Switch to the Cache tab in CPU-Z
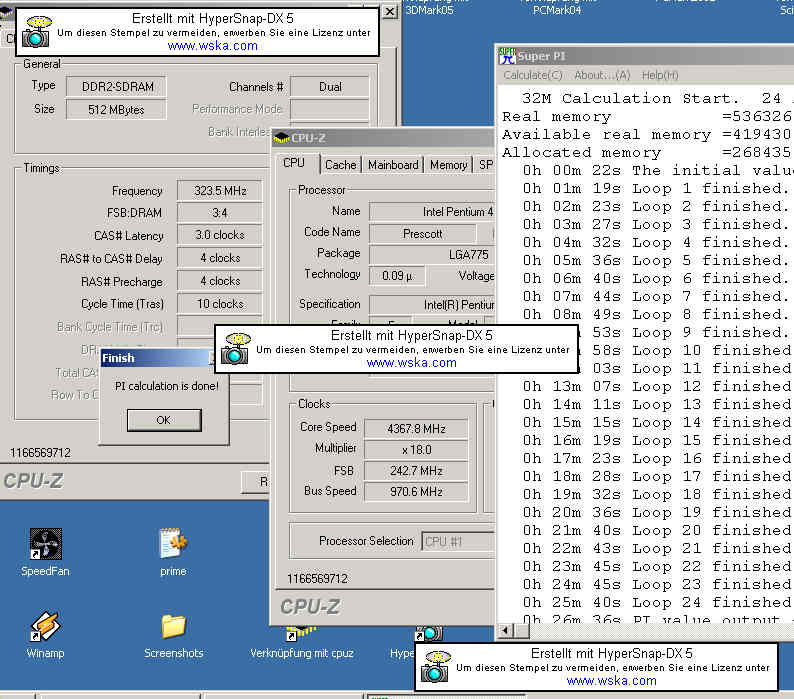794x699 pixels. click(x=341, y=165)
